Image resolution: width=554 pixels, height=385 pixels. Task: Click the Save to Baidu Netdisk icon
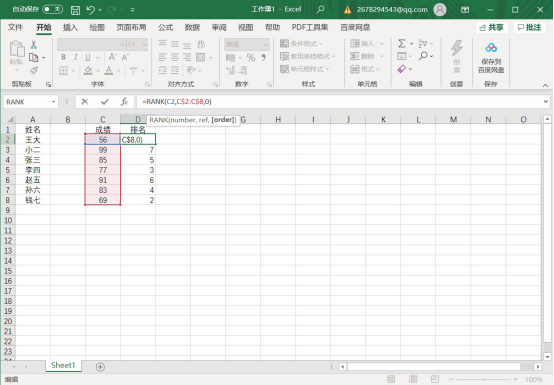click(491, 58)
